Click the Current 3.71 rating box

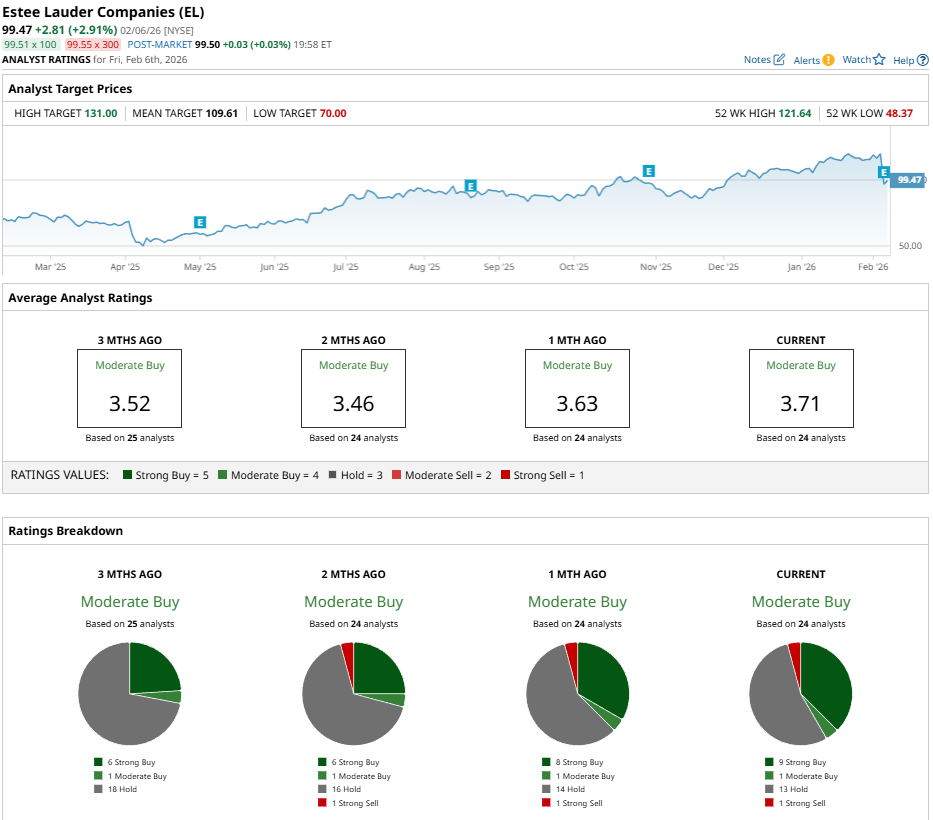pyautogui.click(x=801, y=387)
